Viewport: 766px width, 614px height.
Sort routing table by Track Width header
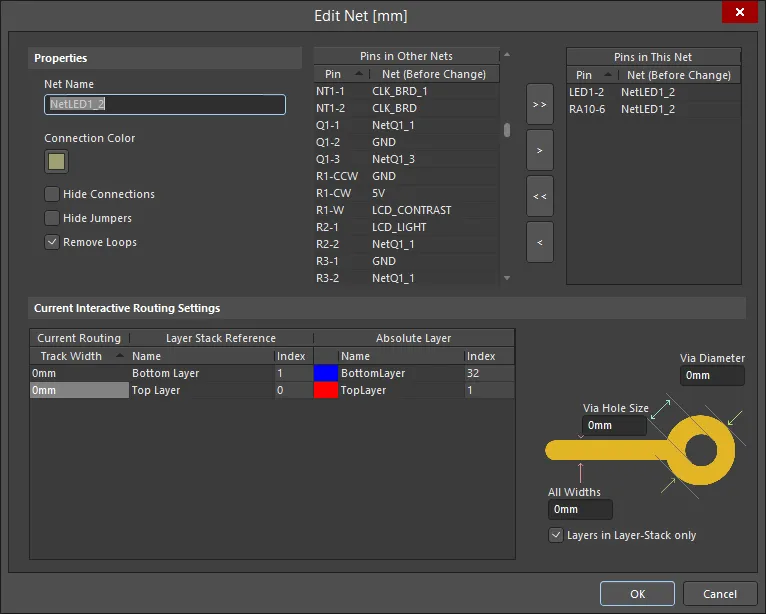[79, 356]
